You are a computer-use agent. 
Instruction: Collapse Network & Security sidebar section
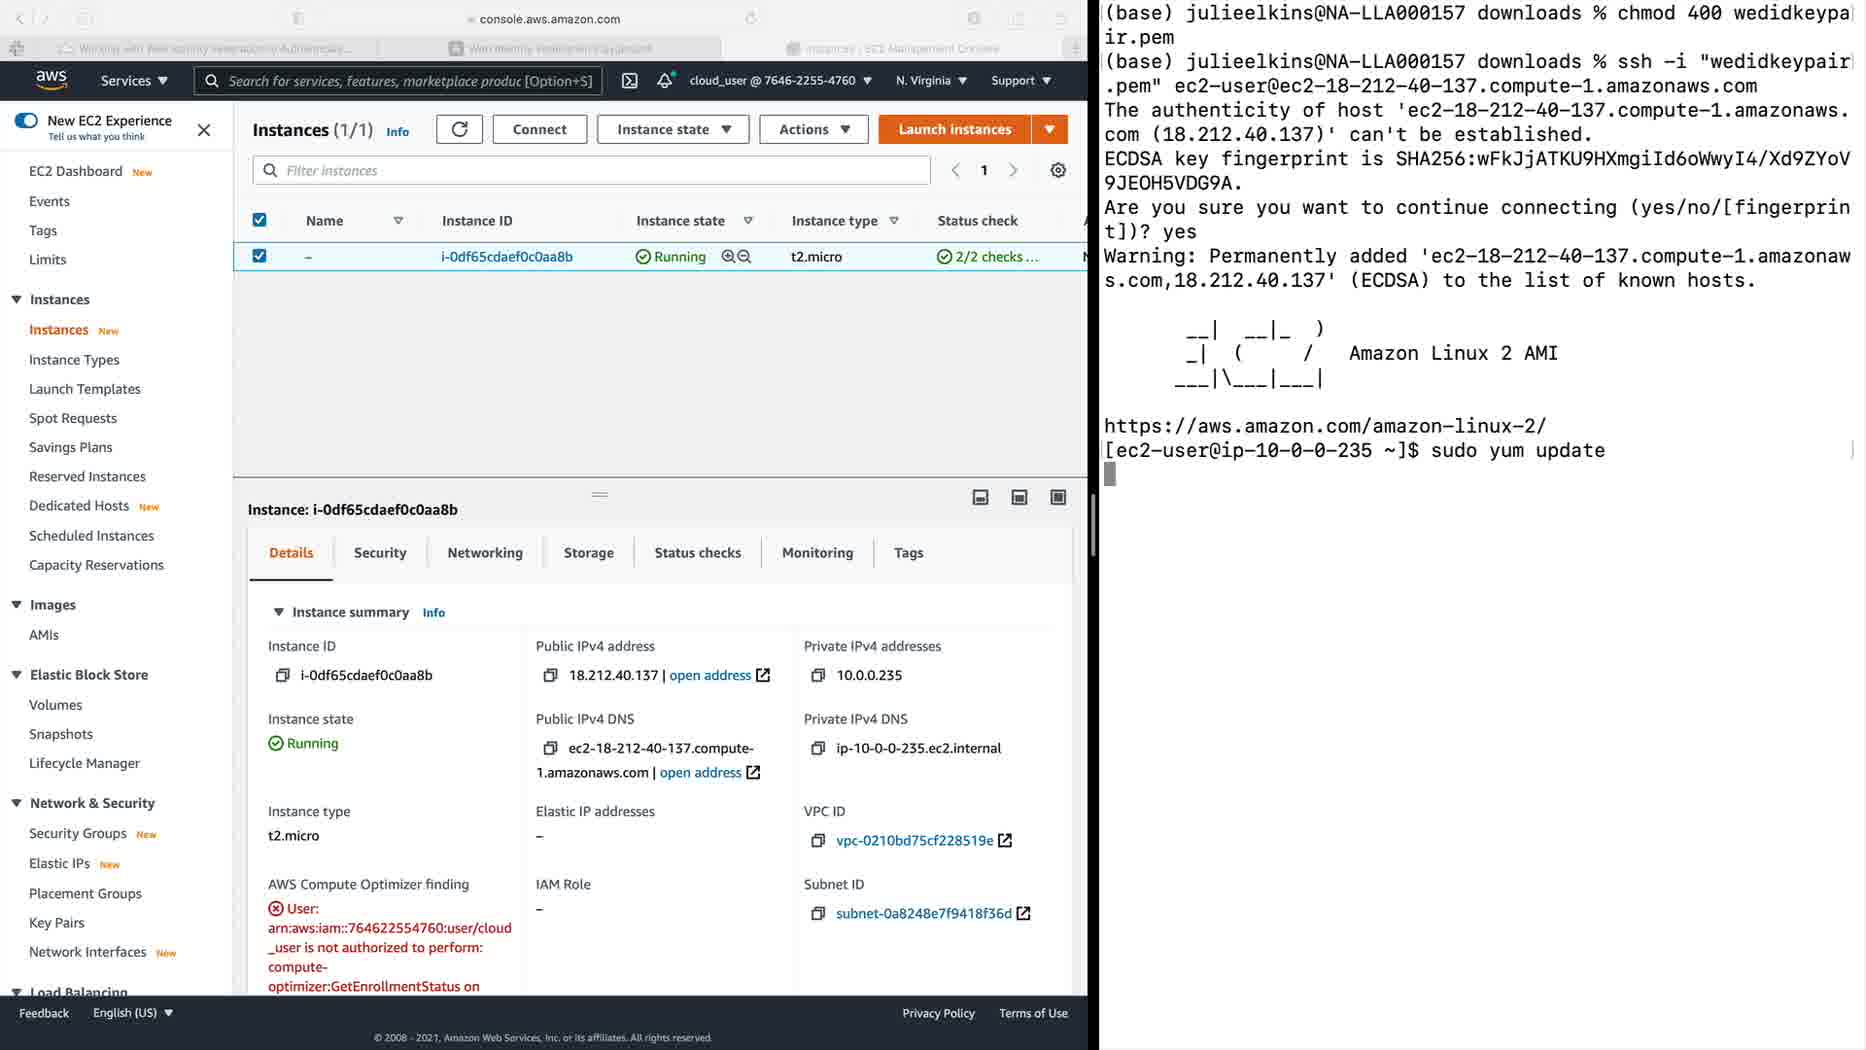coord(17,803)
